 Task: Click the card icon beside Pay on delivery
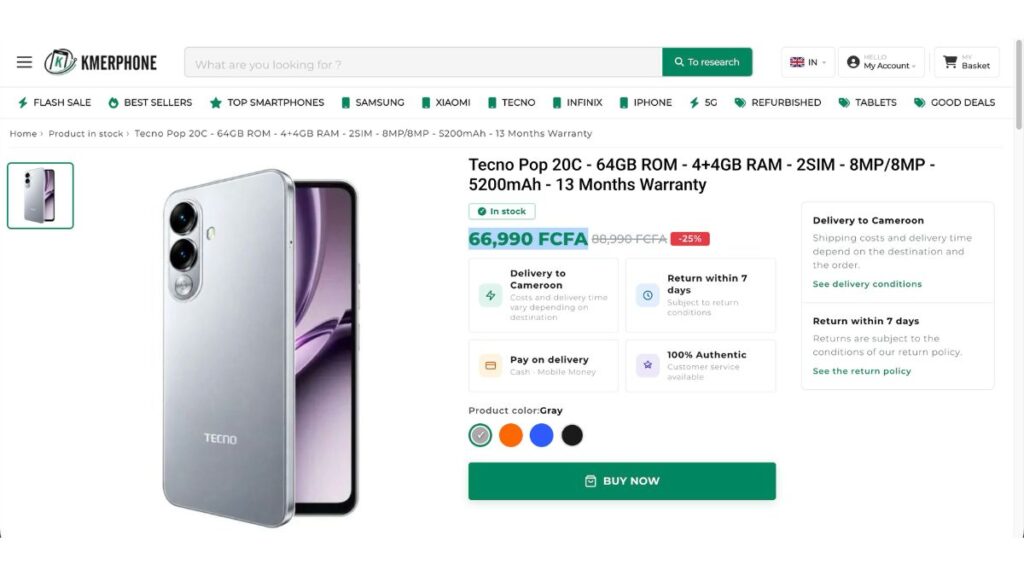(x=490, y=366)
